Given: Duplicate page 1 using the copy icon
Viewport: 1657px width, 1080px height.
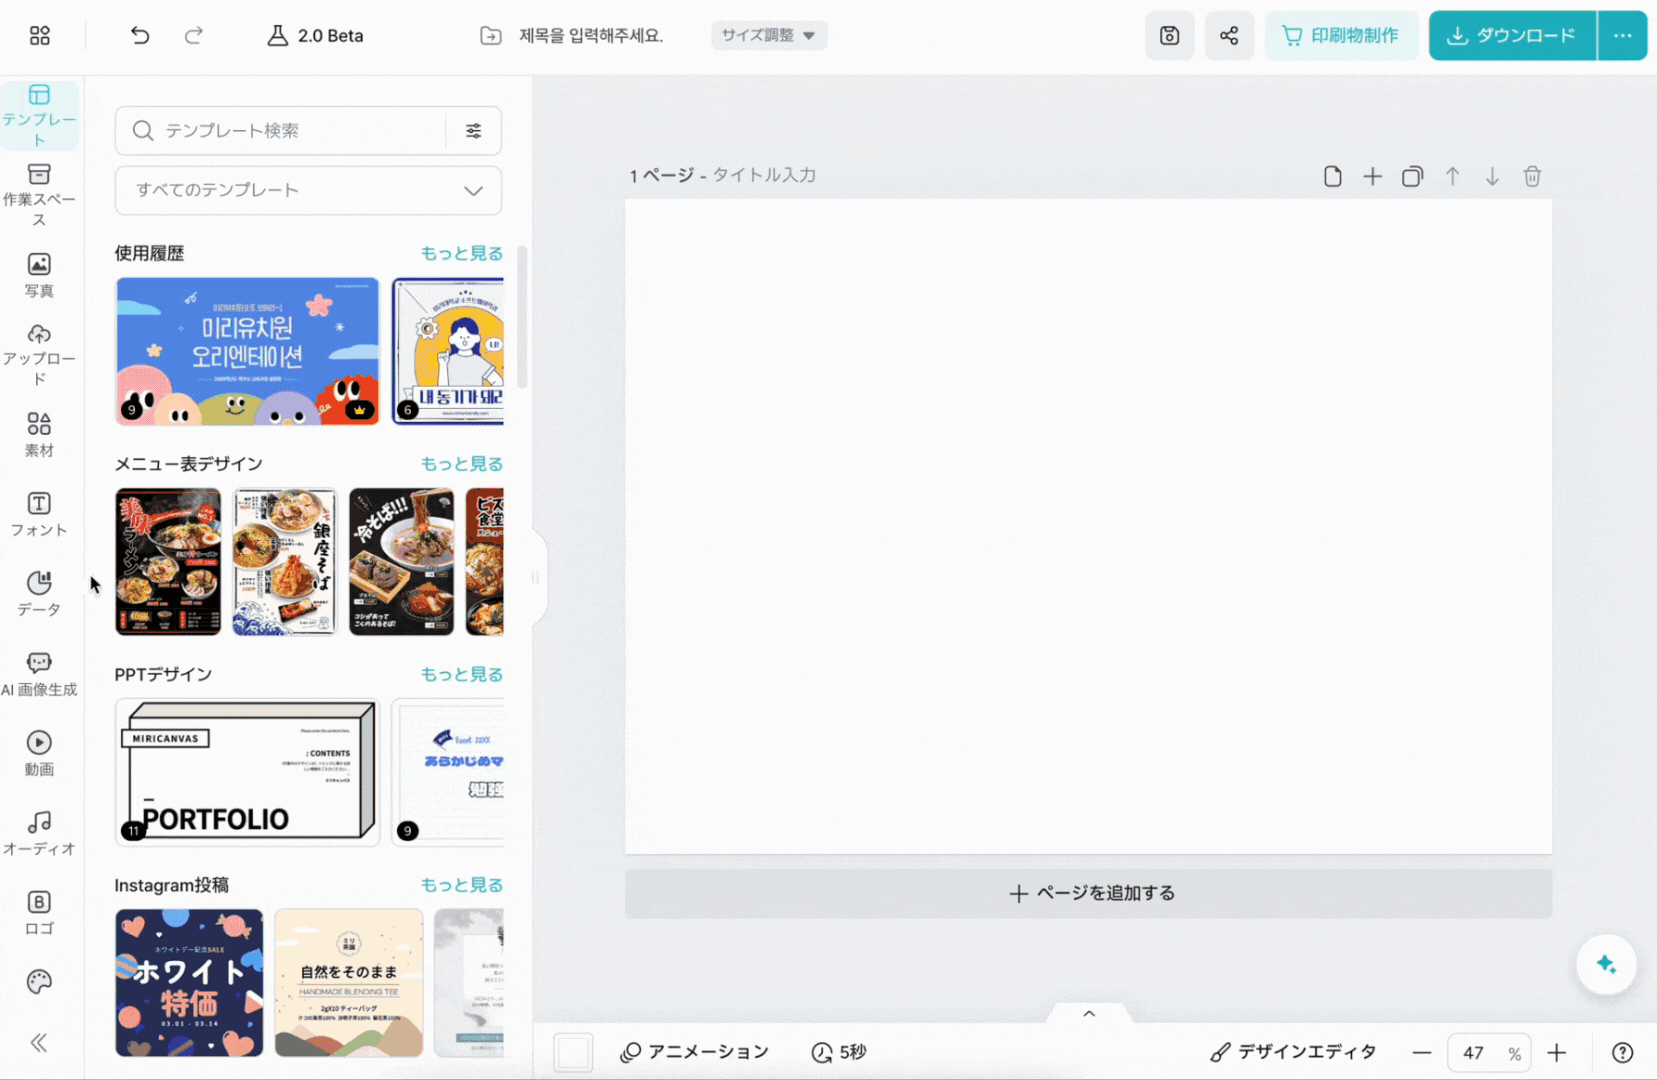Looking at the screenshot, I should [1412, 176].
